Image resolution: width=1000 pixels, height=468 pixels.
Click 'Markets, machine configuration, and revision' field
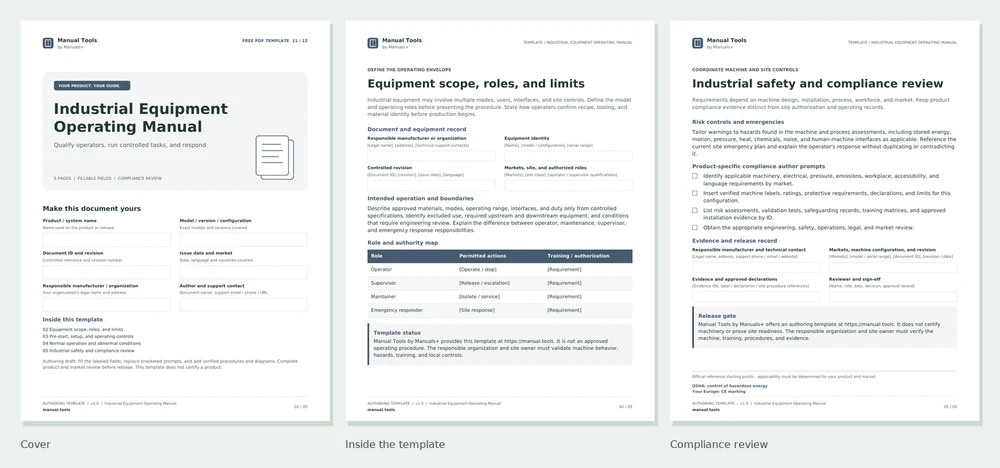click(x=893, y=267)
